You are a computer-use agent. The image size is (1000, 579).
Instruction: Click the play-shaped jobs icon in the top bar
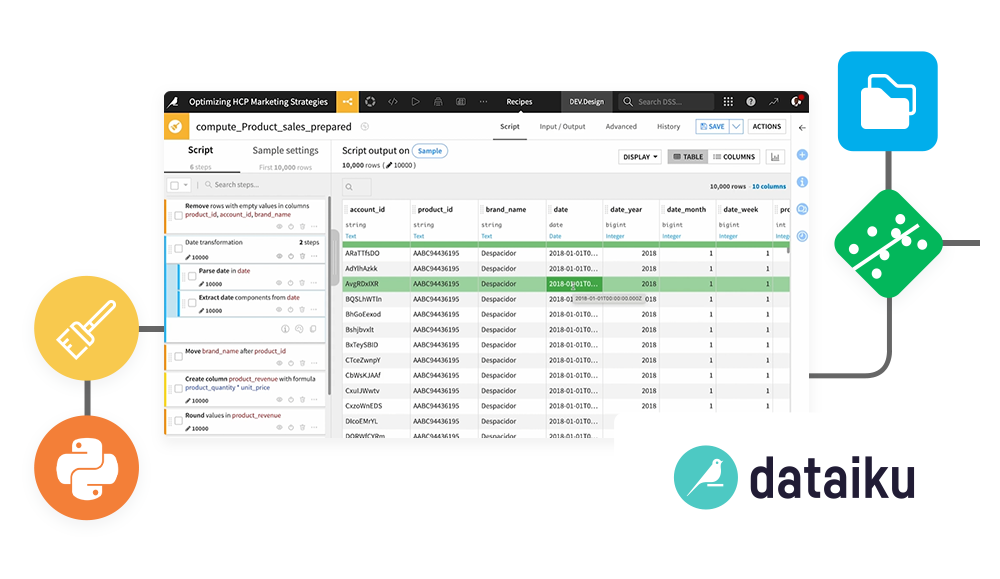(x=415, y=101)
